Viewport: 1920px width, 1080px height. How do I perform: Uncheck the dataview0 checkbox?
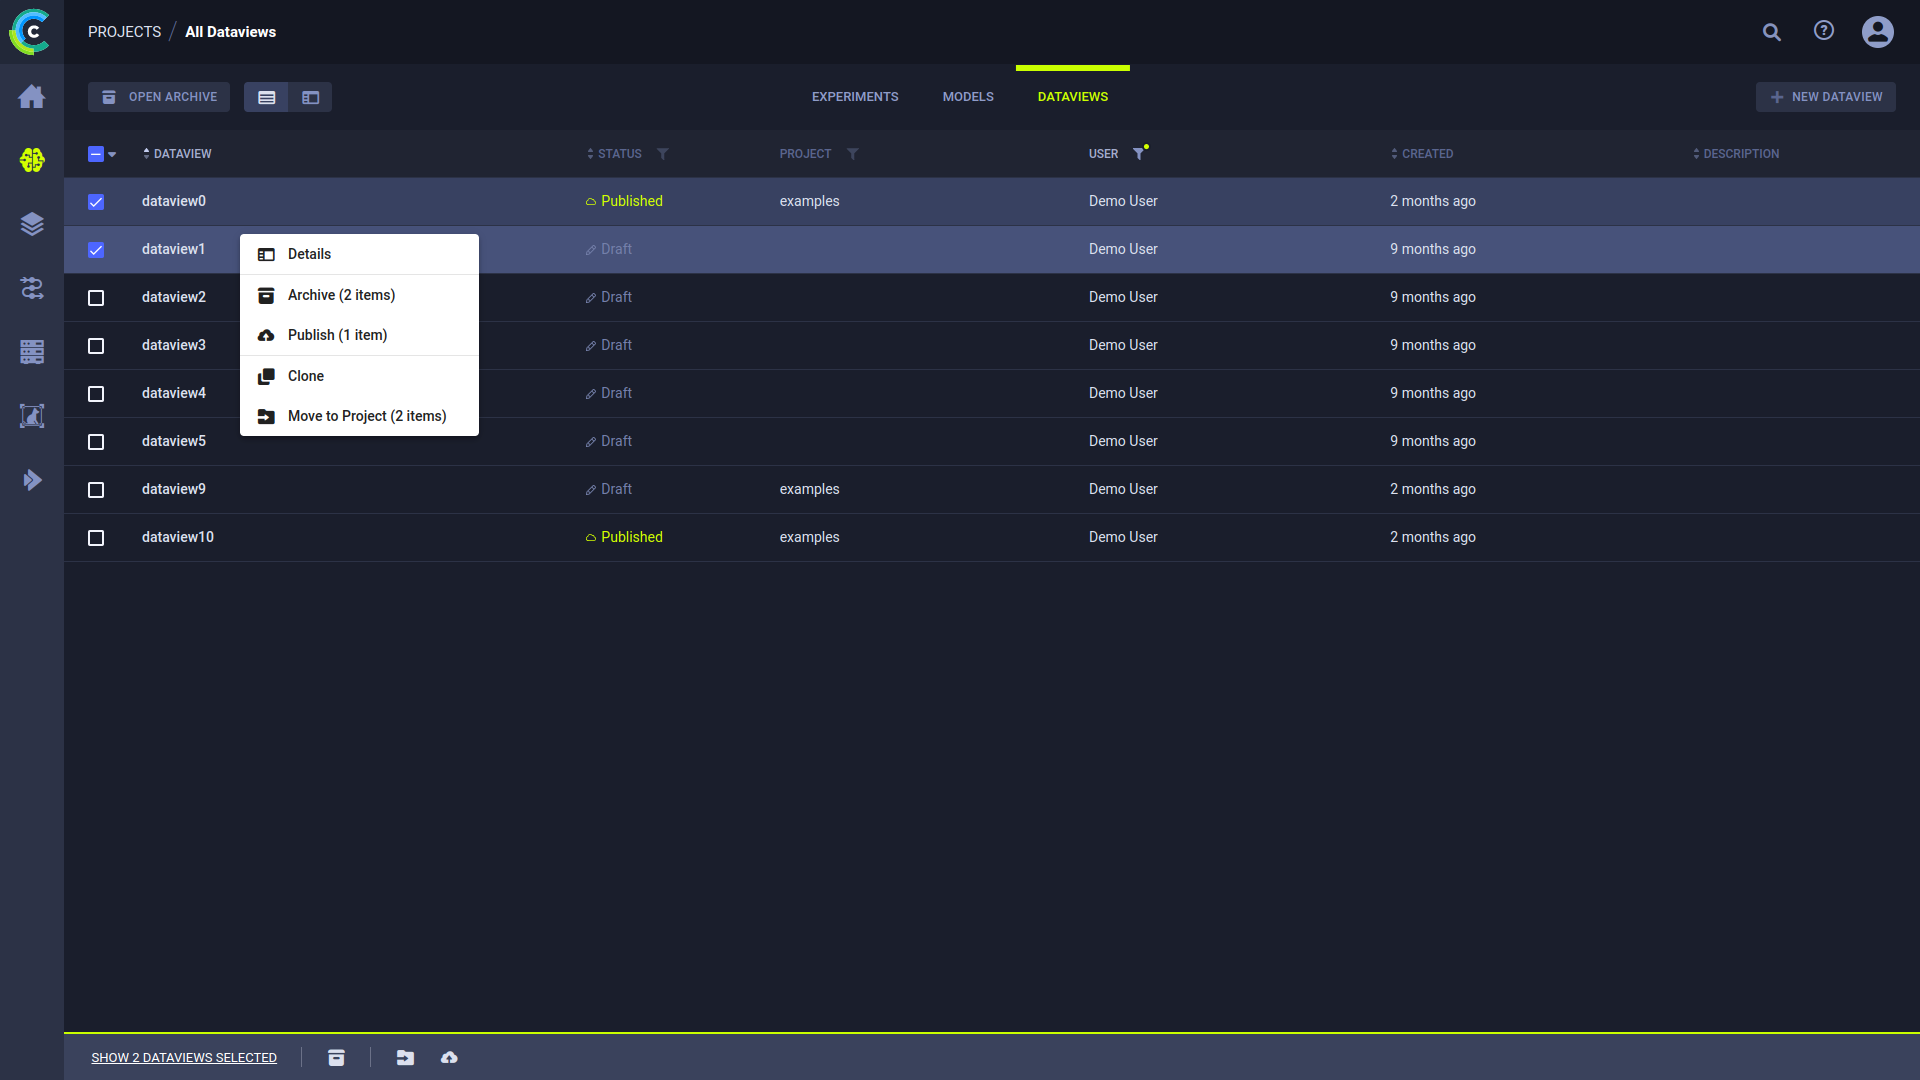pyautogui.click(x=96, y=202)
